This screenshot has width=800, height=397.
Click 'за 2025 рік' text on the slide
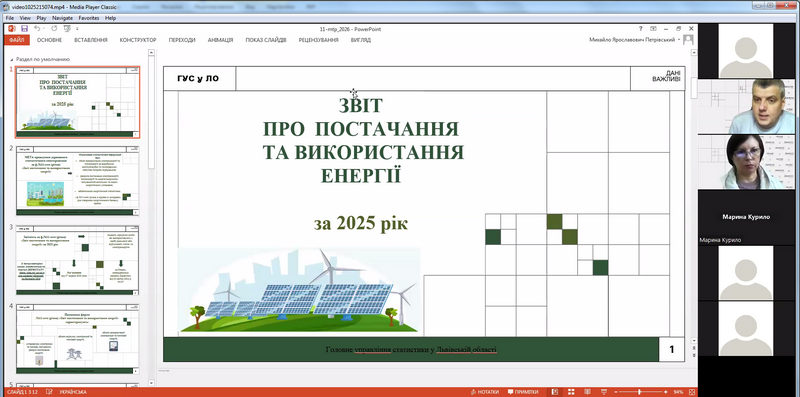361,224
